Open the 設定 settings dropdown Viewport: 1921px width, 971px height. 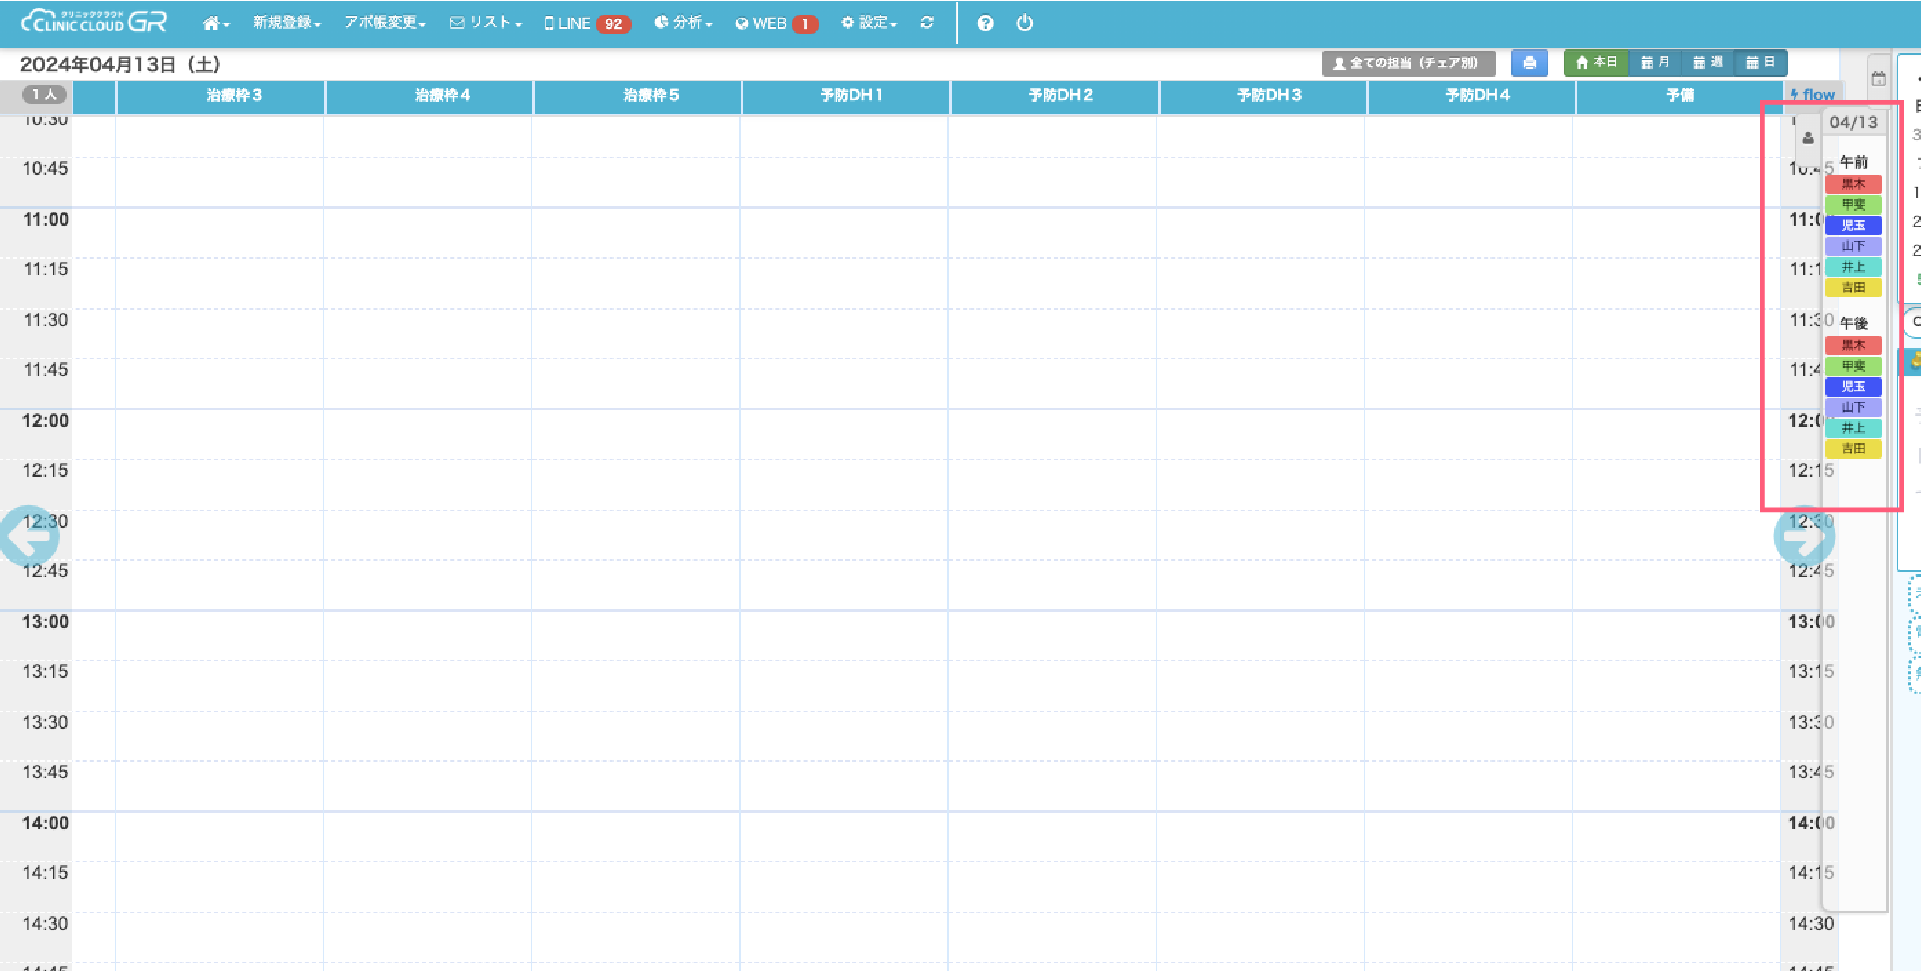[869, 23]
